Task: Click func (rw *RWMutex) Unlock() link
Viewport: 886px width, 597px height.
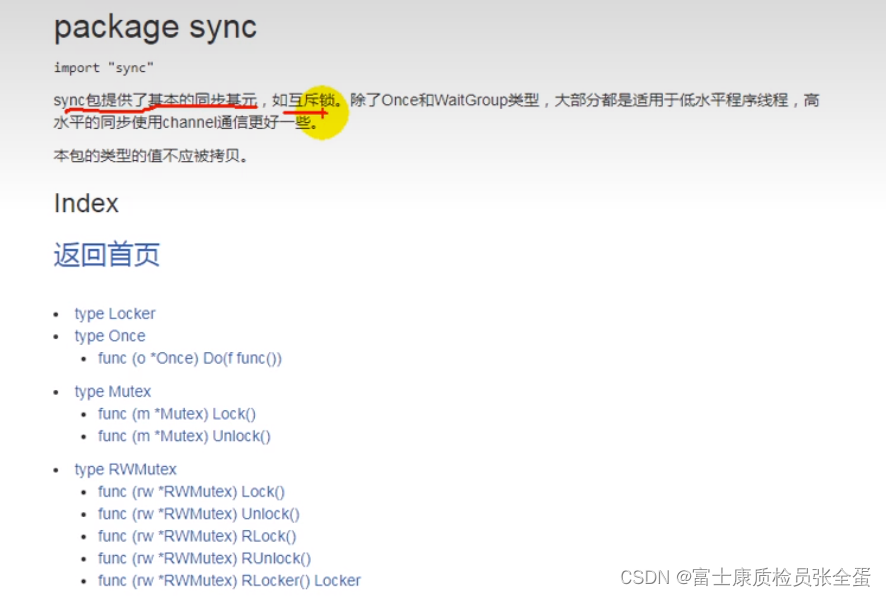Action: tap(198, 513)
